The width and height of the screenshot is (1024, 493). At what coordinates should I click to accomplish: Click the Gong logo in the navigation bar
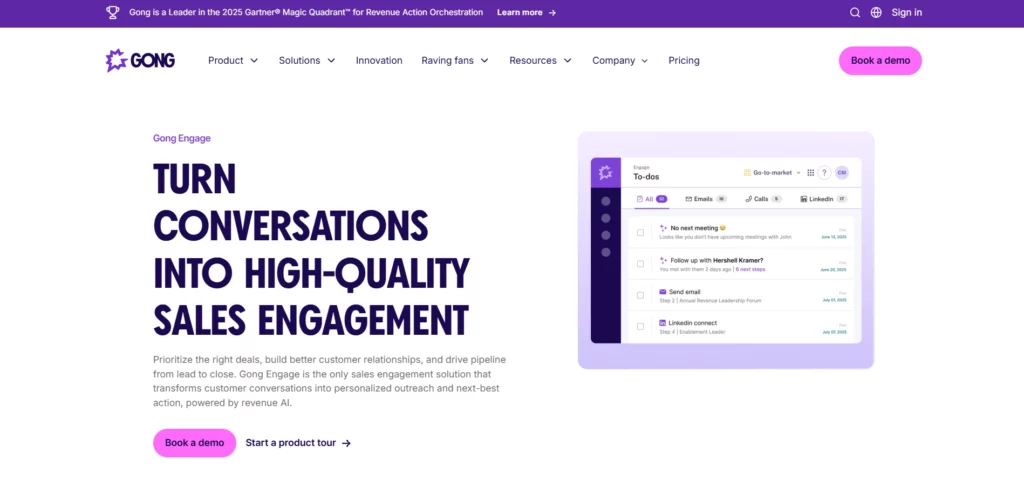click(x=140, y=60)
